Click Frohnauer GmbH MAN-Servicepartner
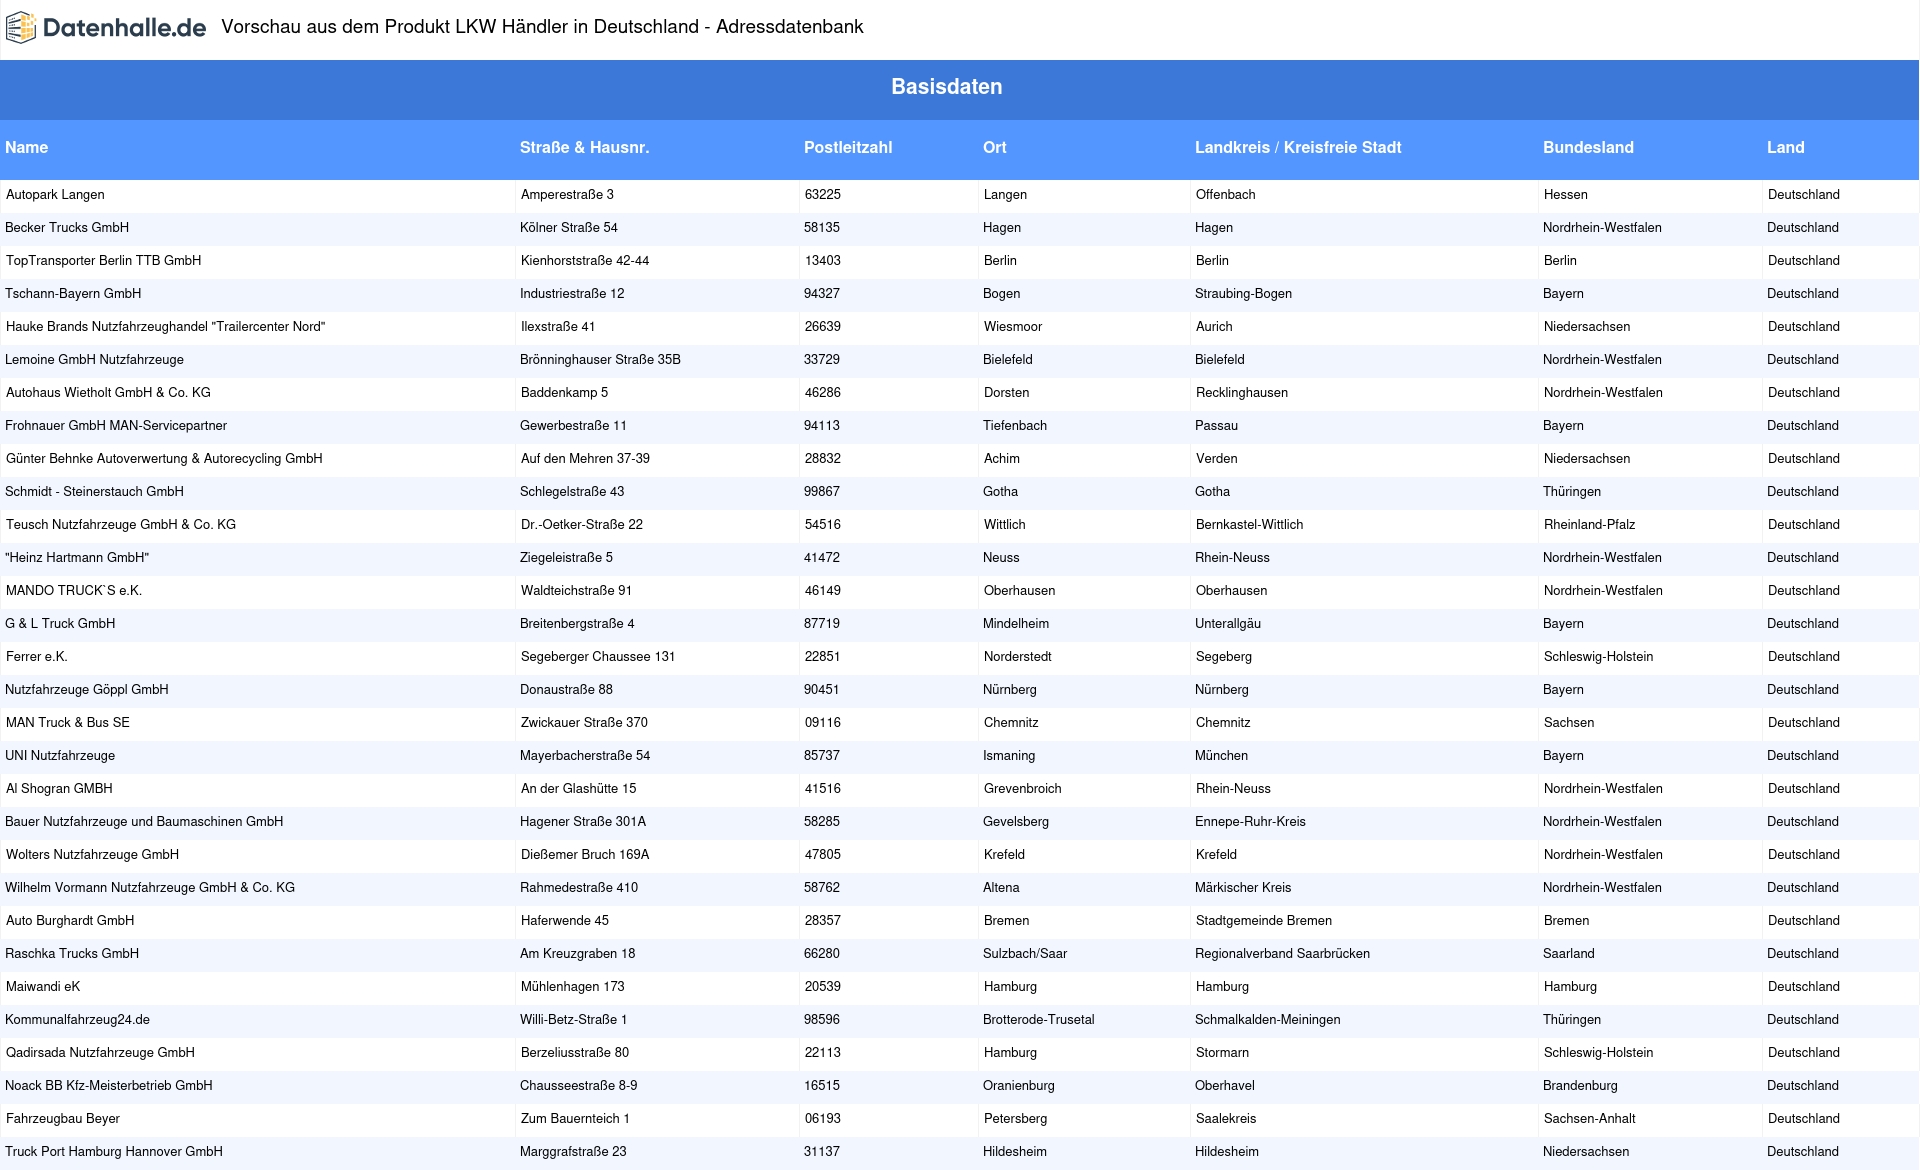 coord(116,426)
